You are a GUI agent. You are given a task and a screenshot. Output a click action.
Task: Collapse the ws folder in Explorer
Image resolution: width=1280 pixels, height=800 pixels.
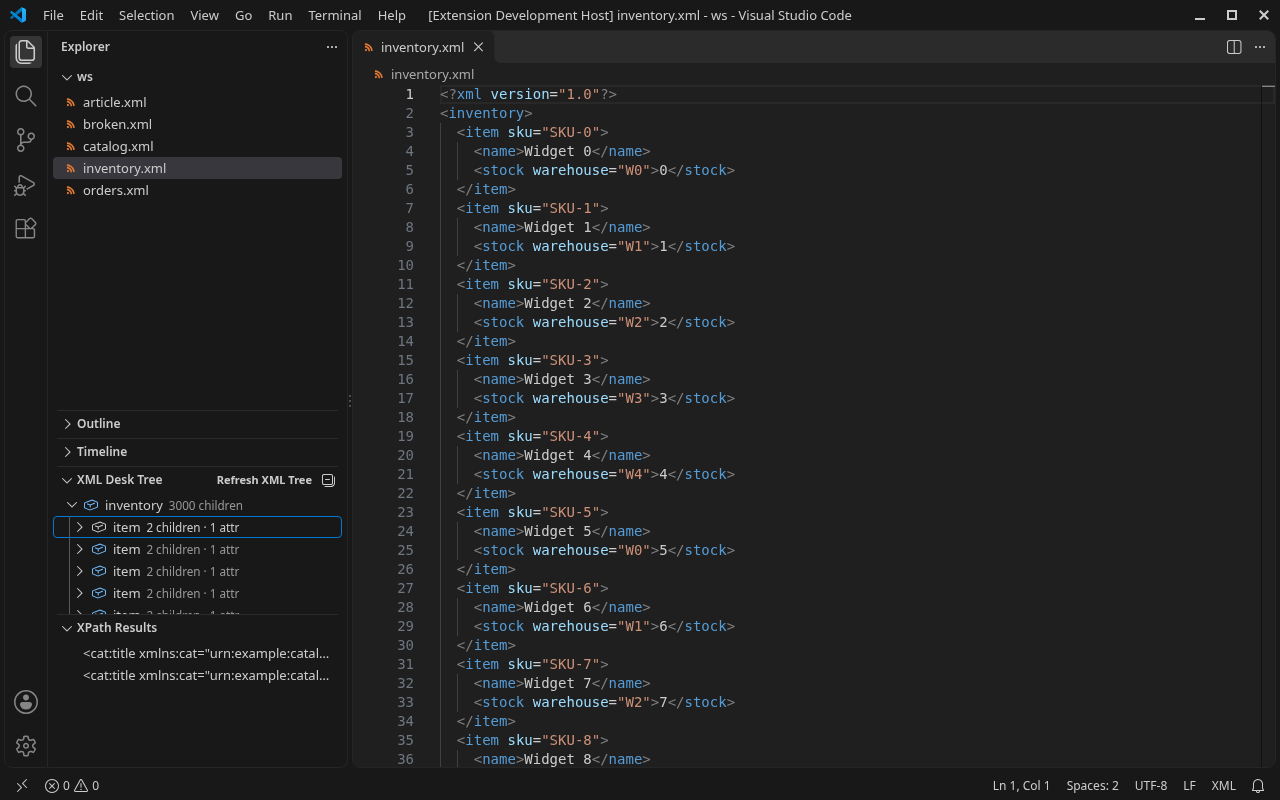coord(67,77)
